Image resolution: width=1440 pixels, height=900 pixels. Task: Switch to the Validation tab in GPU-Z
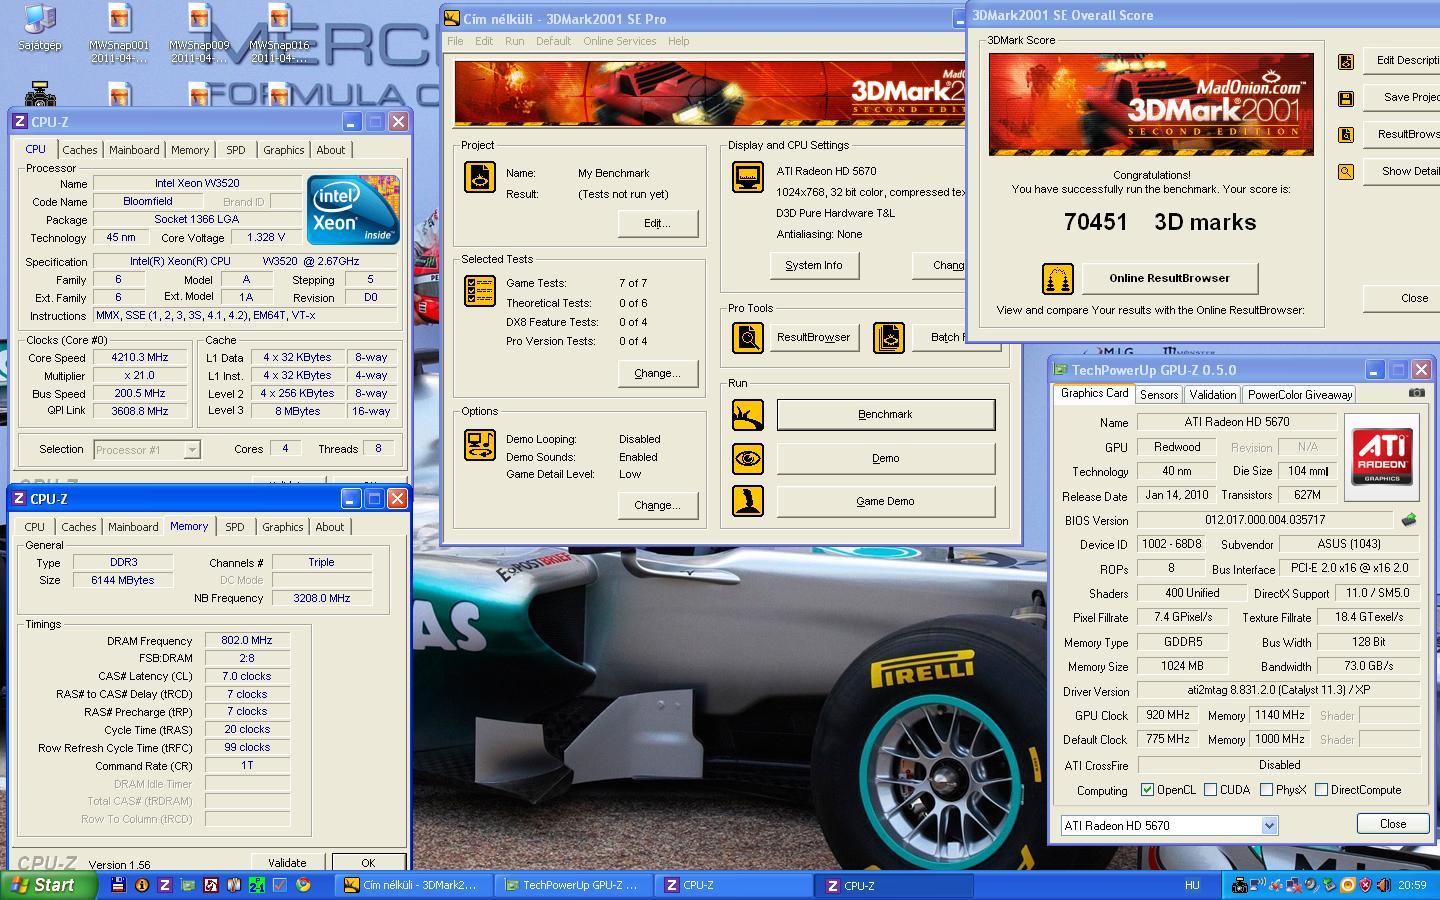[x=1213, y=395]
